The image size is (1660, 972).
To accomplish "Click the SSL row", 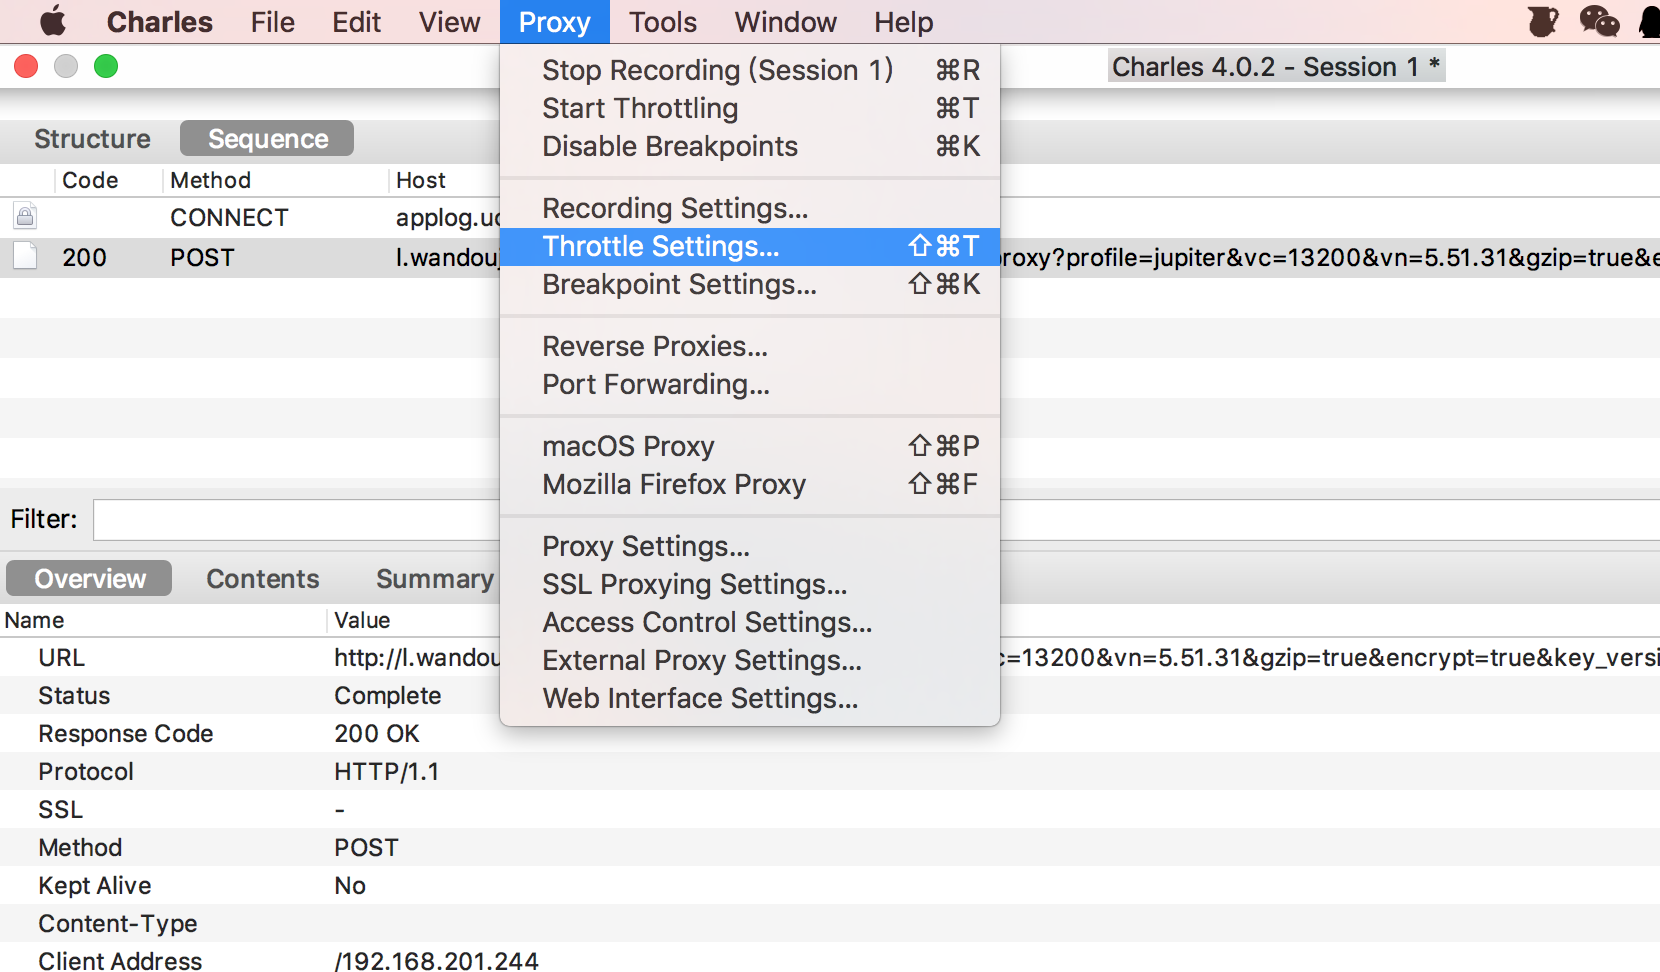I will point(830,809).
